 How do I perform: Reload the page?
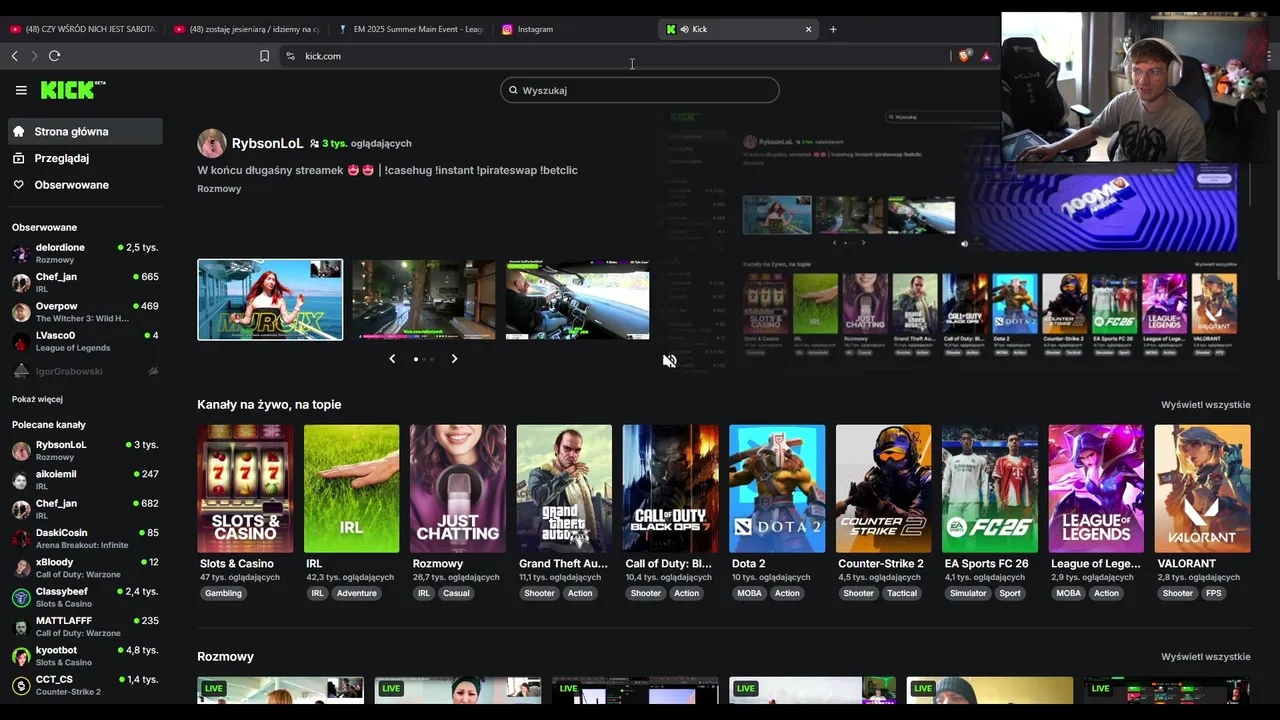click(x=54, y=56)
